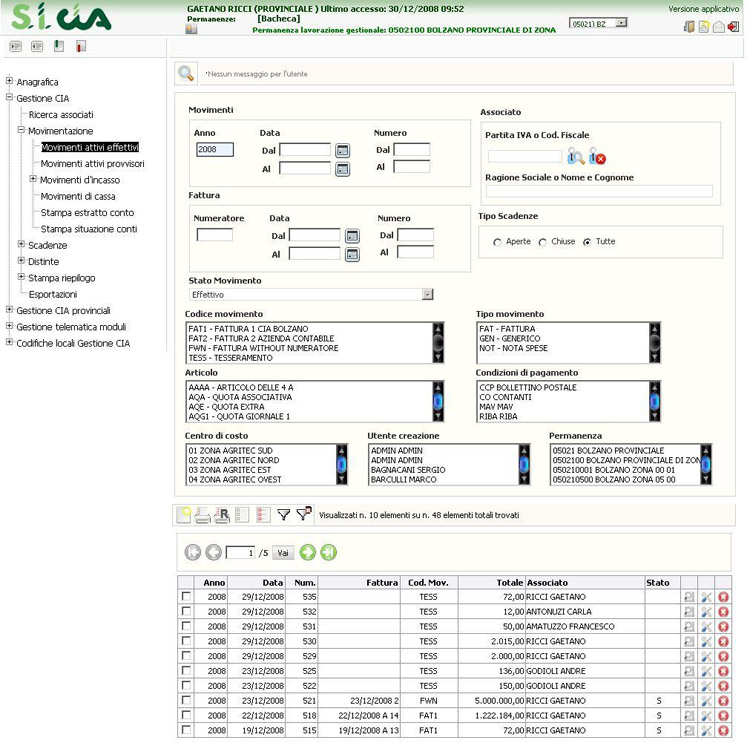750x743 pixels.
Task: Click the green bookmark icon in left toolbar
Action: pyautogui.click(x=59, y=46)
